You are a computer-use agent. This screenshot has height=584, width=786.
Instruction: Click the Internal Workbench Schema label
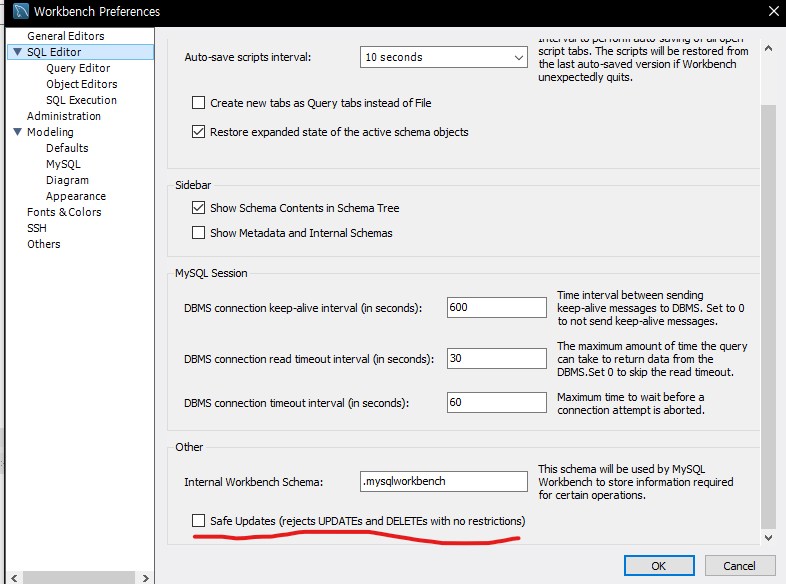(254, 482)
